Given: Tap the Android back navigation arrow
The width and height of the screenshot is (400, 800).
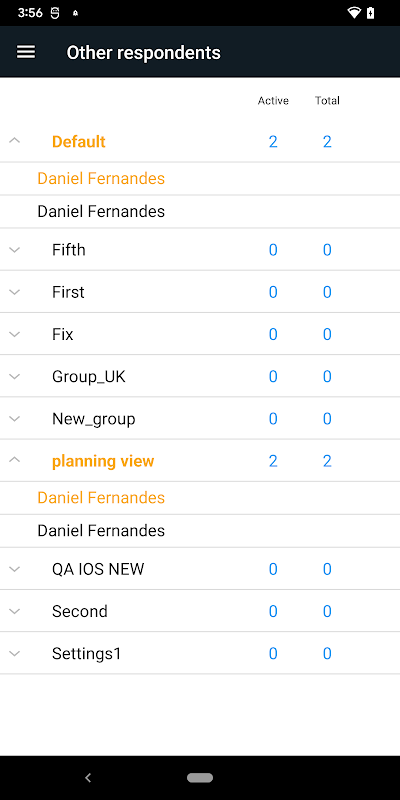Looking at the screenshot, I should tap(88, 778).
